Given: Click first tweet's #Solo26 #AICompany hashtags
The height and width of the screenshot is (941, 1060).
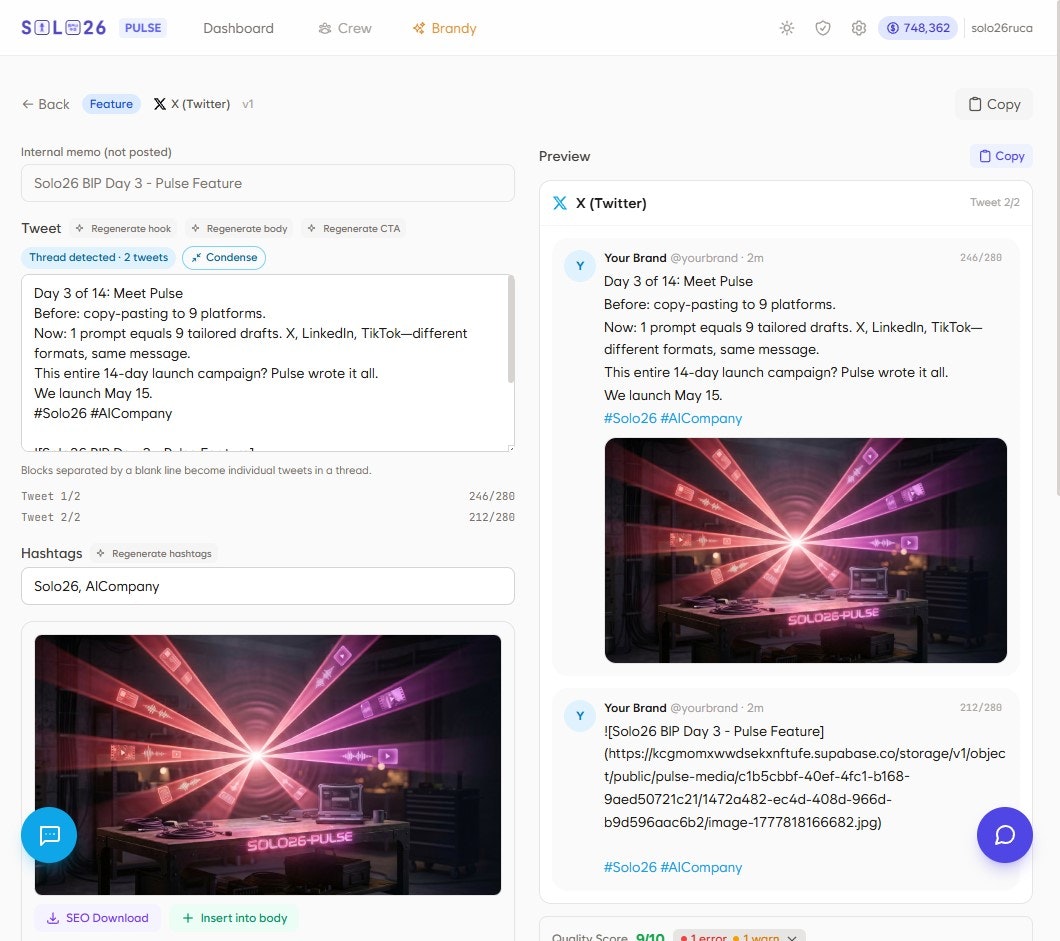Looking at the screenshot, I should [x=673, y=418].
